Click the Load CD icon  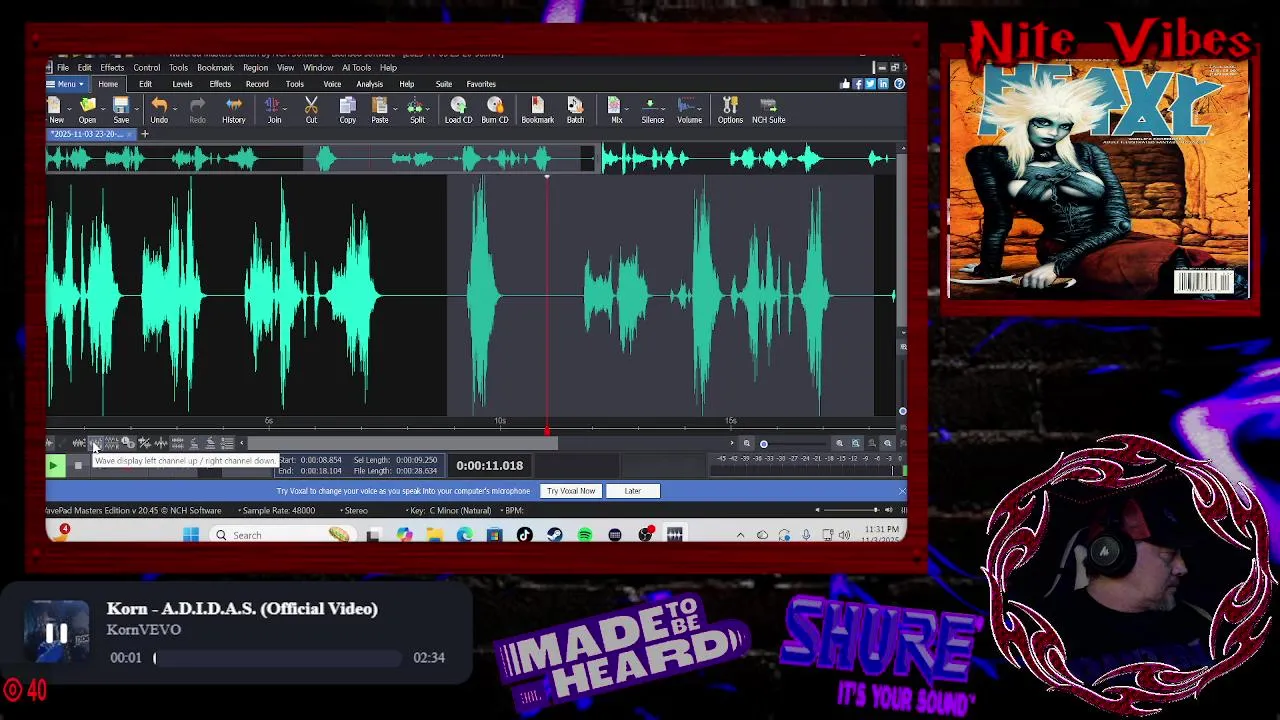coord(458,110)
